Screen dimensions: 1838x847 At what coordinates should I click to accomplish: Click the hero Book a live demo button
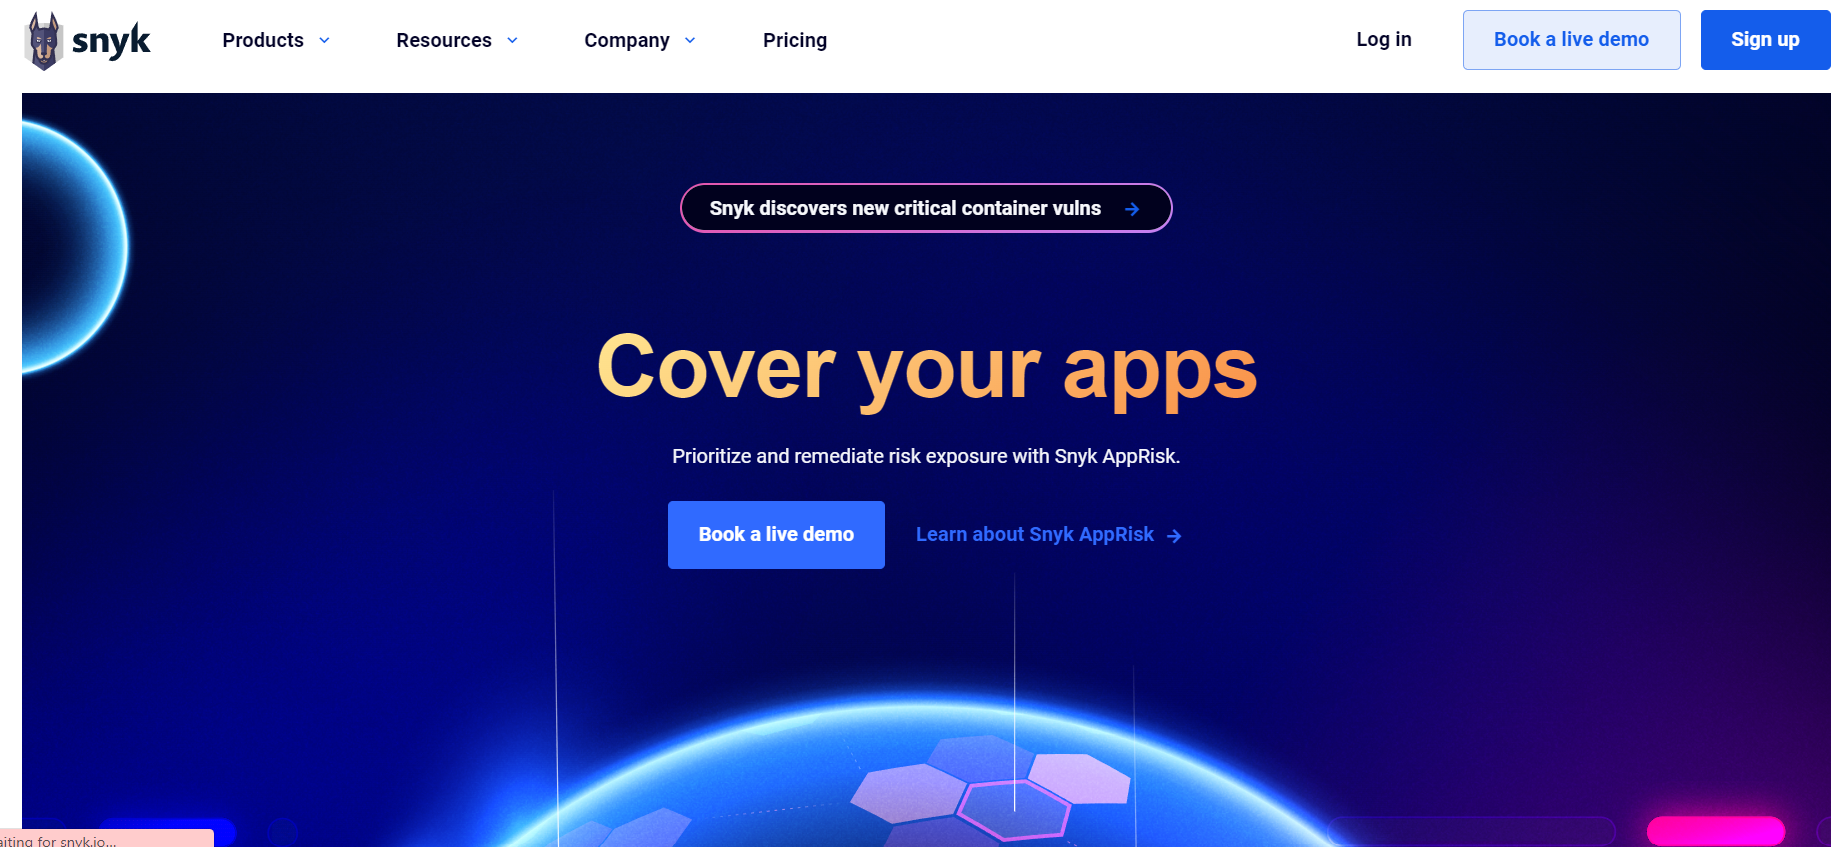click(x=776, y=535)
